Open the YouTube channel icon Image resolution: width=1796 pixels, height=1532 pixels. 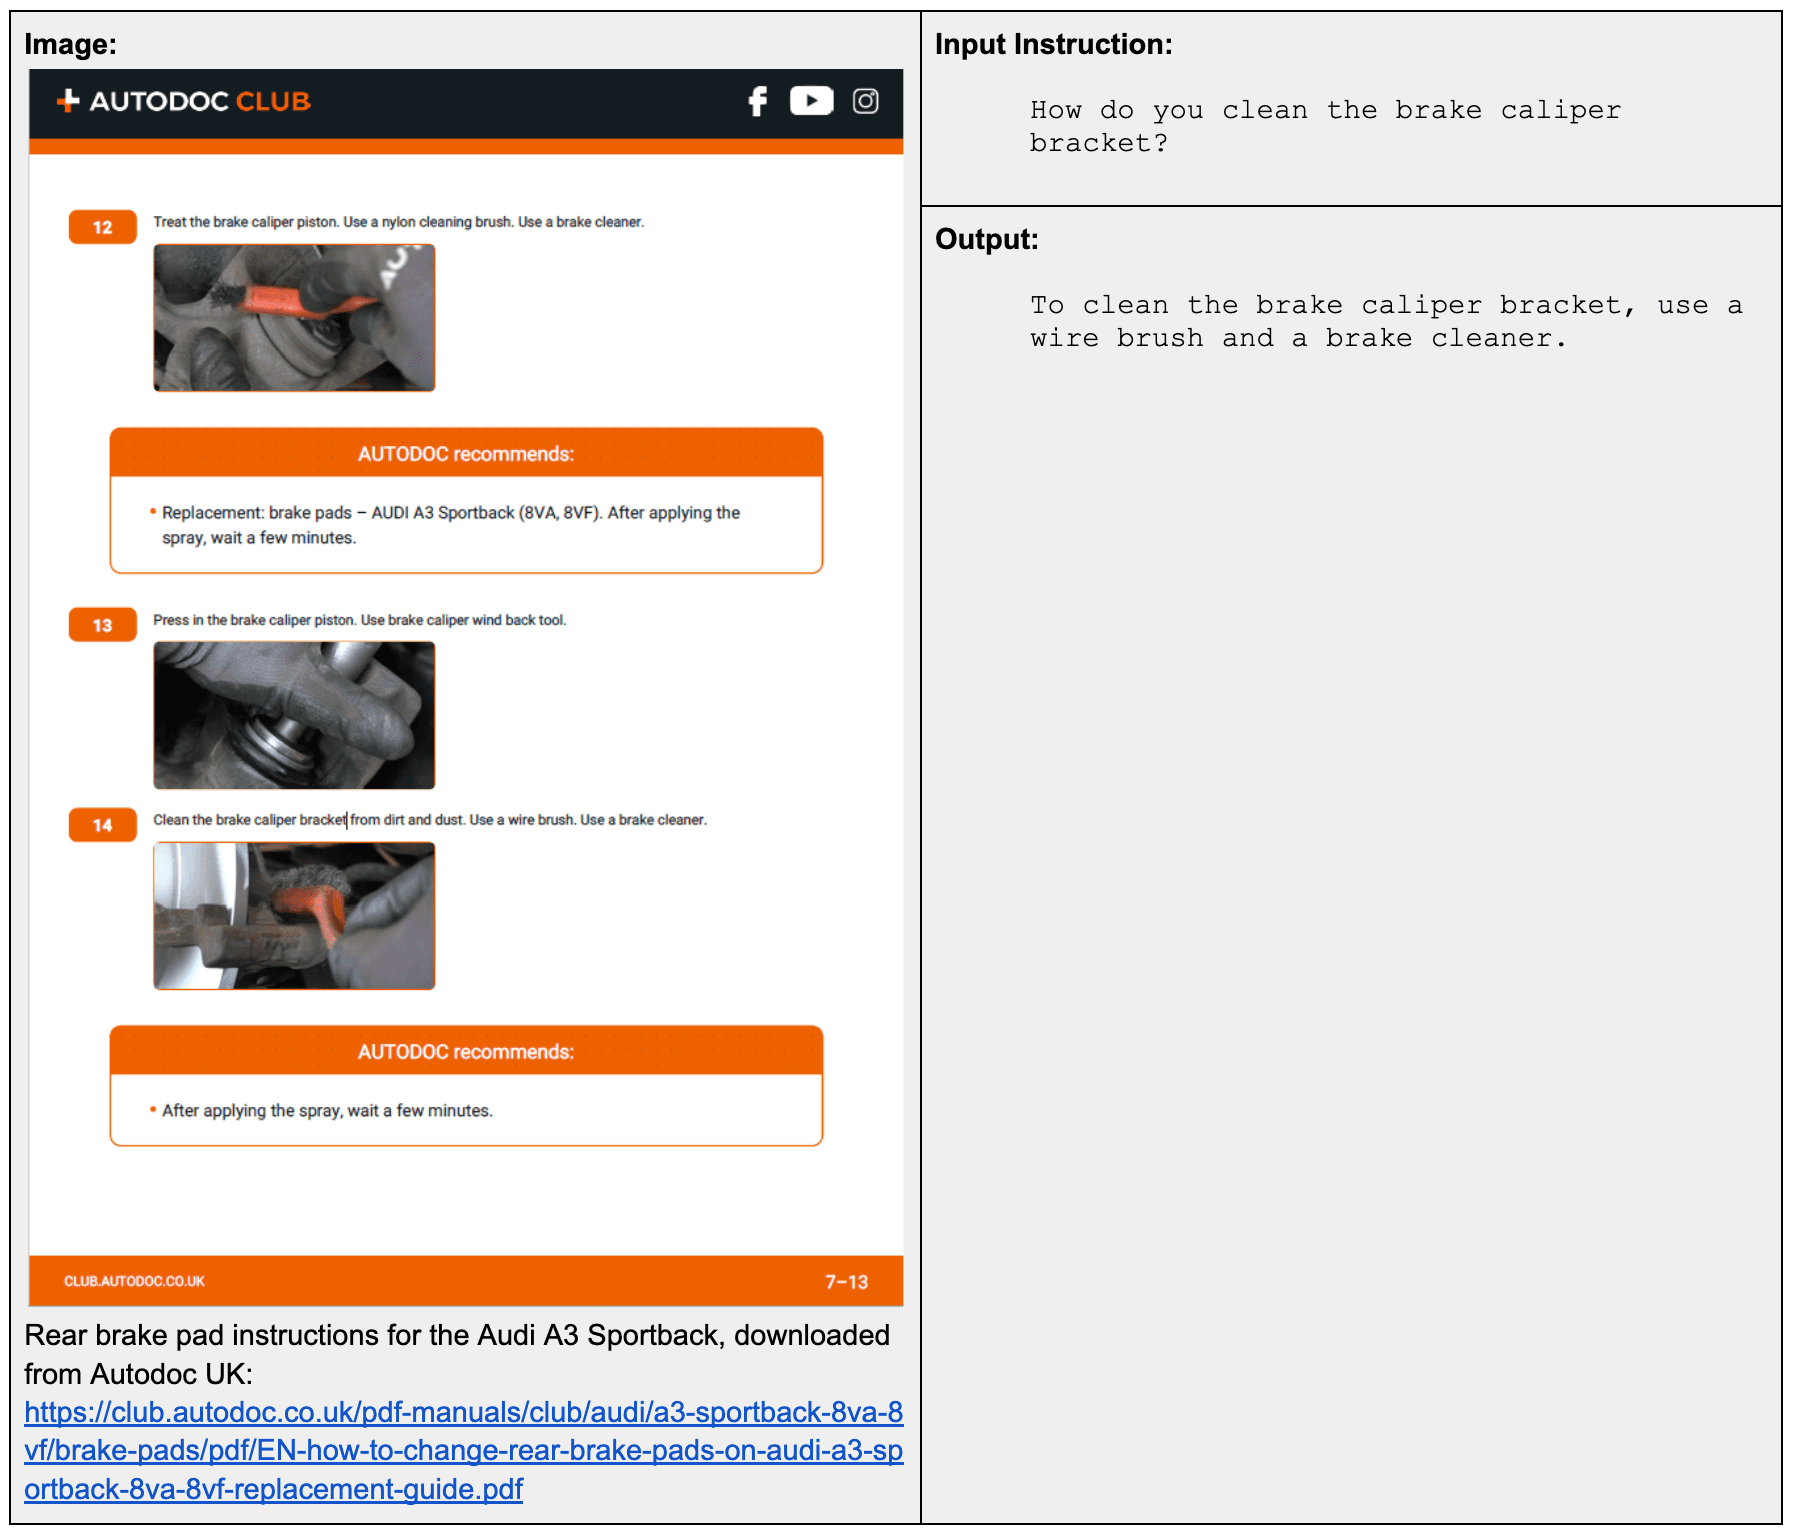click(811, 101)
